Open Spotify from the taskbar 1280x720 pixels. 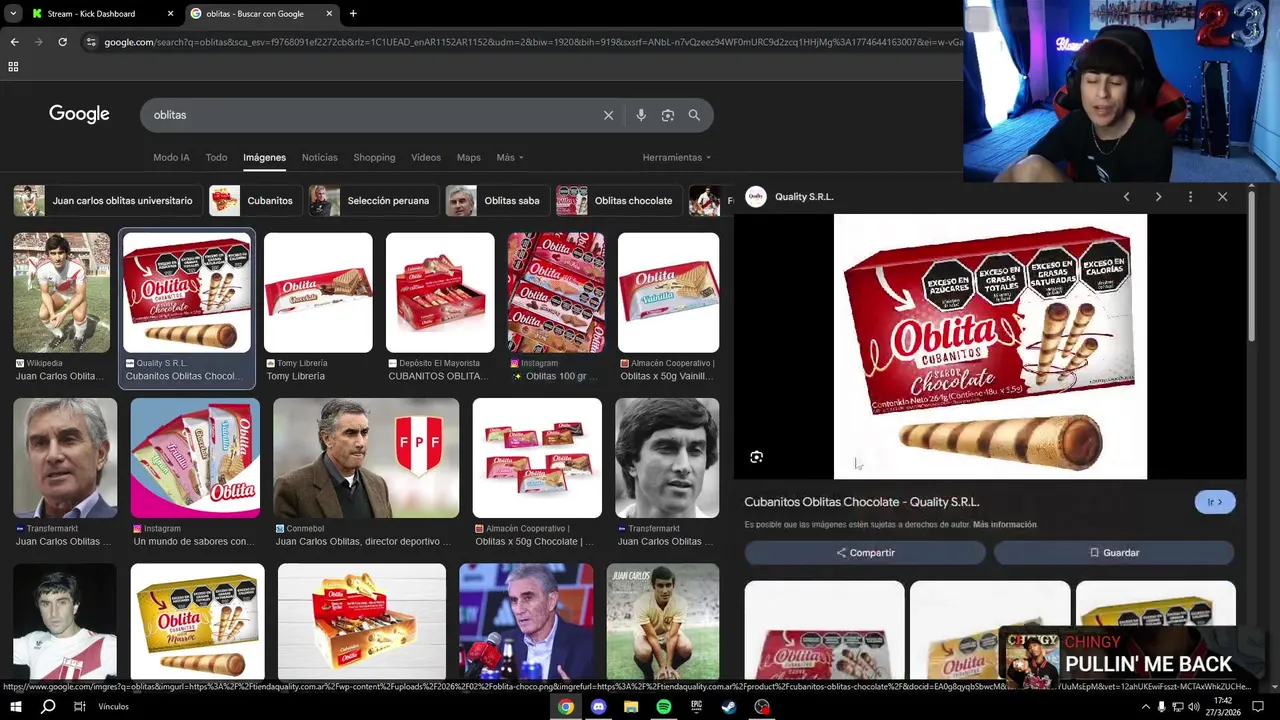(664, 707)
